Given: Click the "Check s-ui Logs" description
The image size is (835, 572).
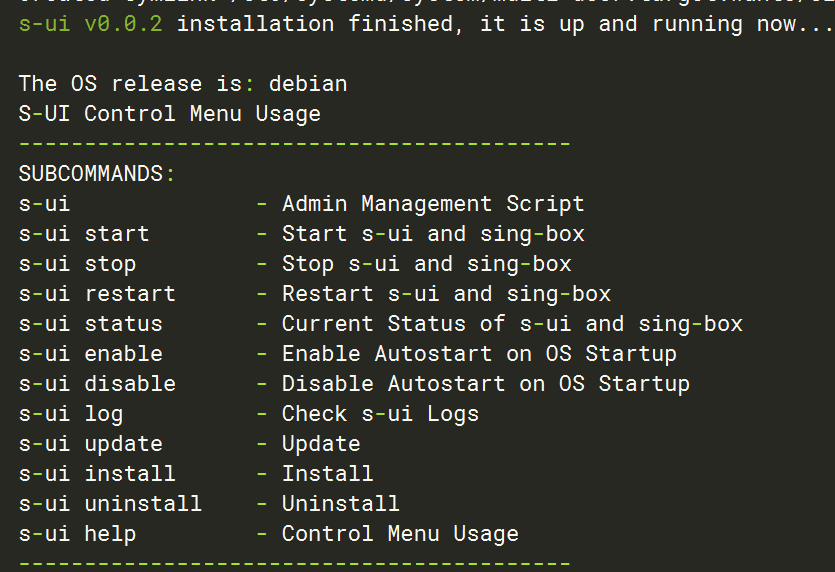Looking at the screenshot, I should (x=380, y=414).
